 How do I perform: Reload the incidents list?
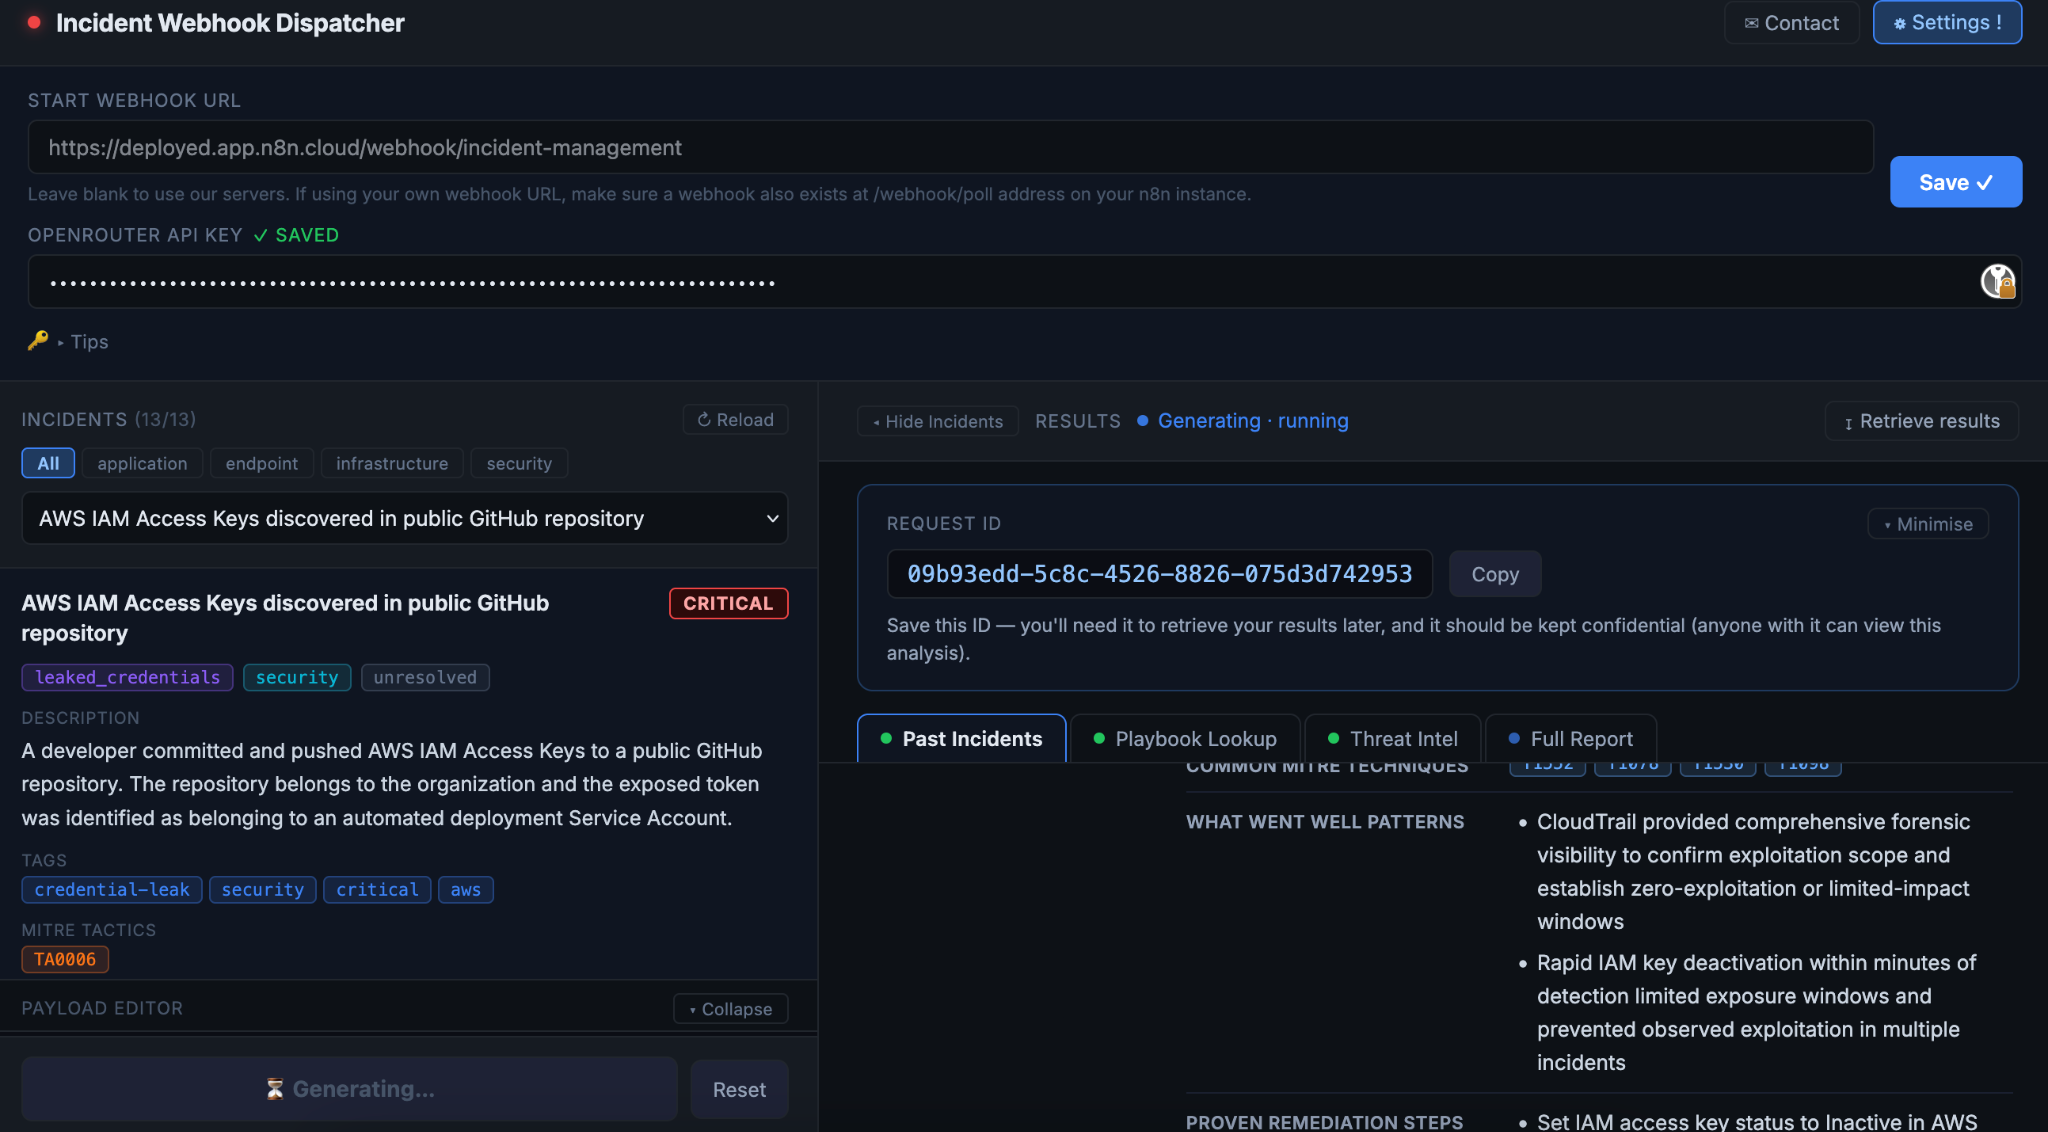point(735,420)
